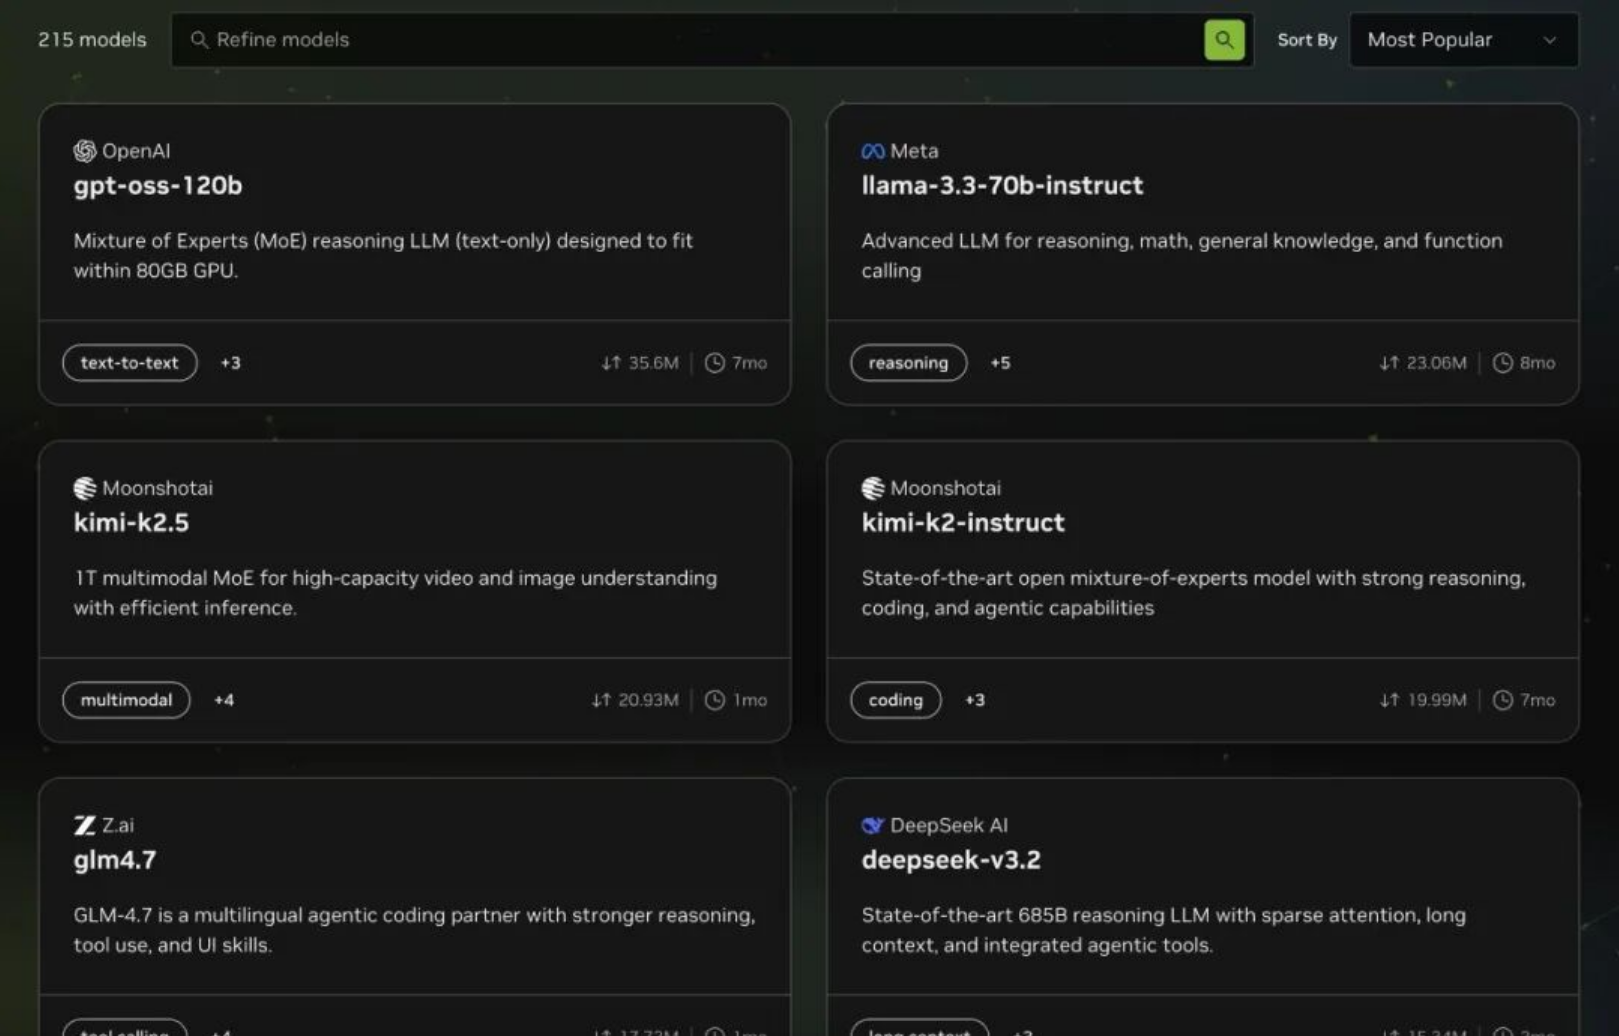Click the DeepSeek AI publisher name
Viewport: 1619px width, 1036px height.
click(x=949, y=825)
